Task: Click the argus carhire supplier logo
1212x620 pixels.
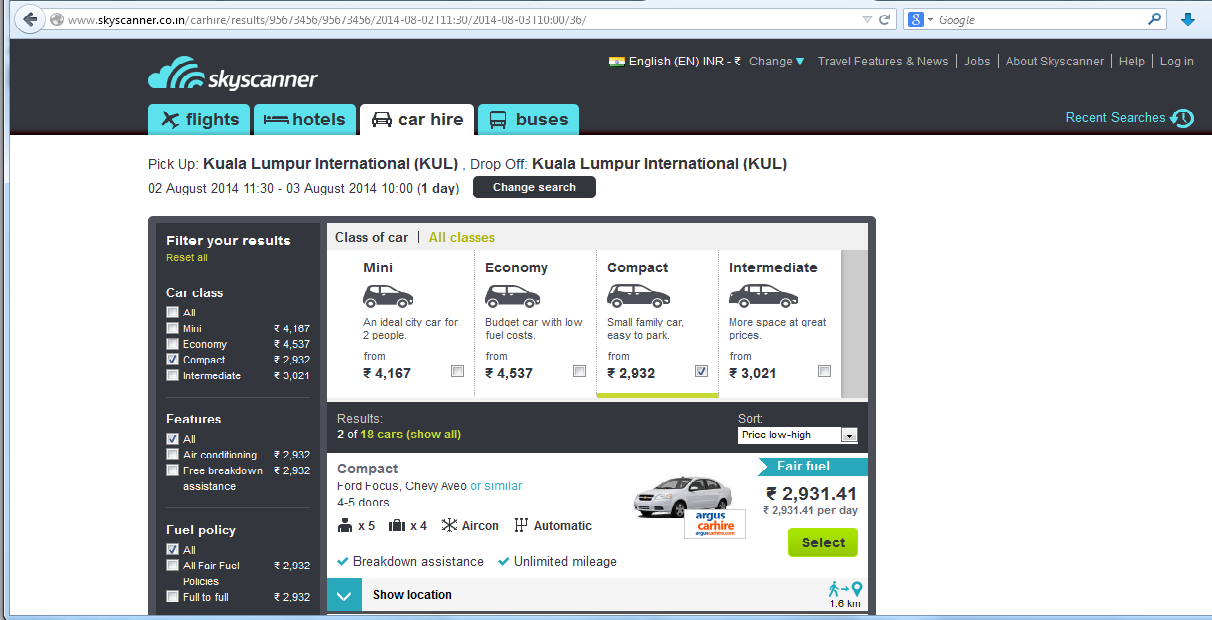Action: pos(715,524)
